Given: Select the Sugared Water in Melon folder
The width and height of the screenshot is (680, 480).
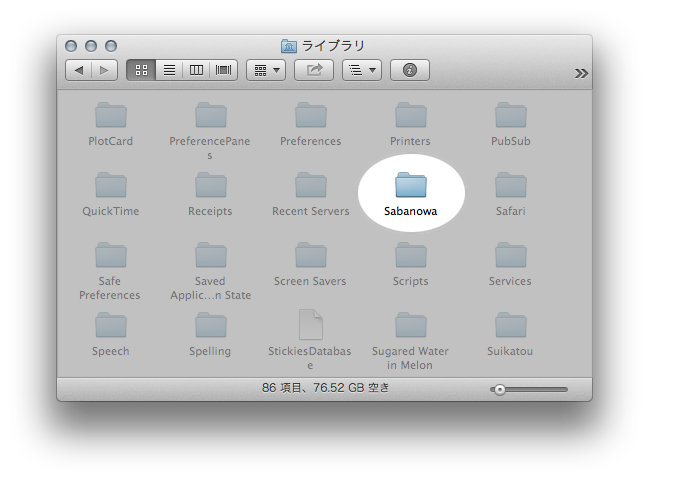Looking at the screenshot, I should coord(411,325).
